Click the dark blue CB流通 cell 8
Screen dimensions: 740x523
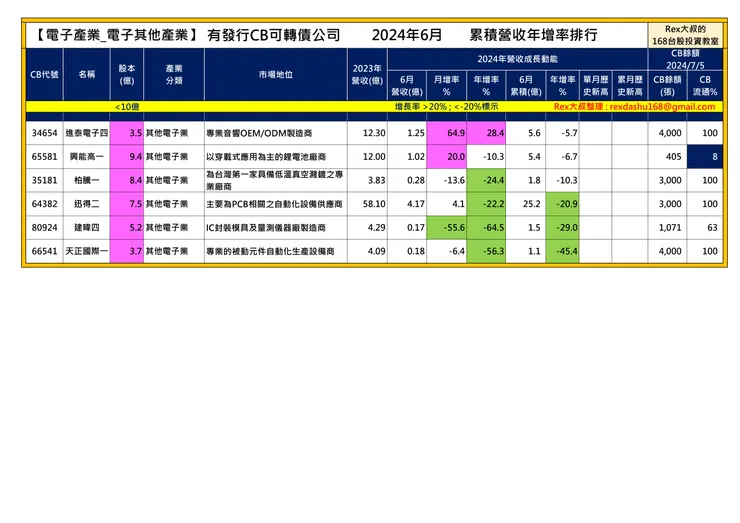point(705,157)
